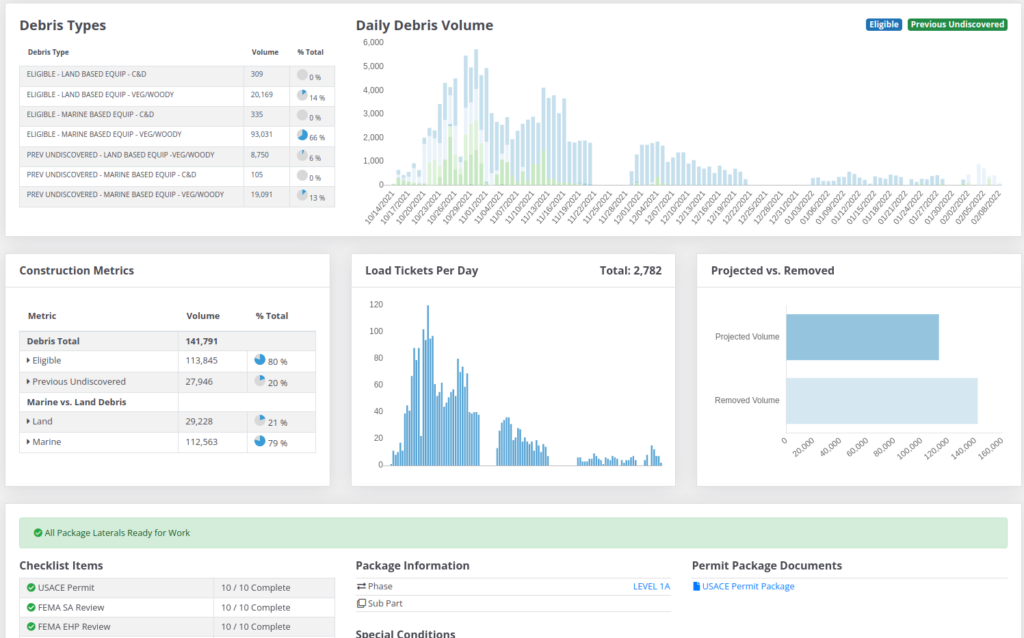
Task: Click the green check icon in the ready banner
Action: [38, 533]
